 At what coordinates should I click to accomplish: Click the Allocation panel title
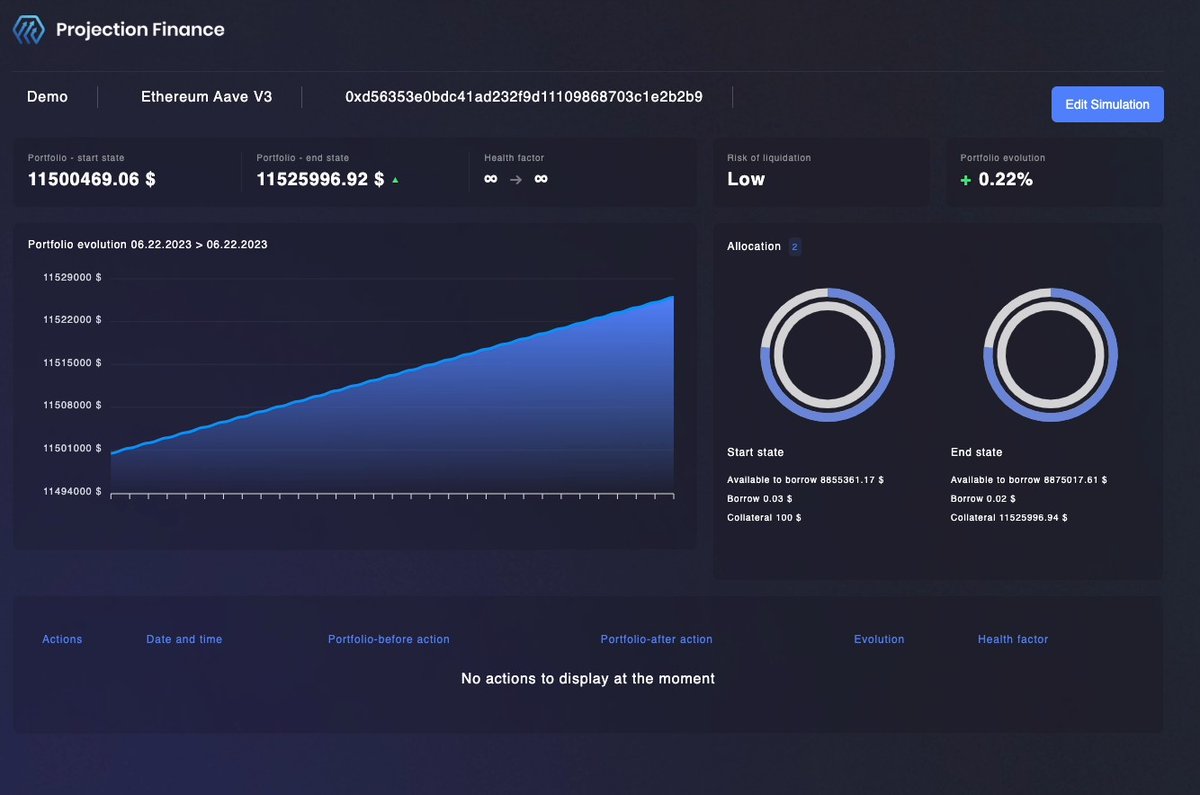tap(754, 247)
